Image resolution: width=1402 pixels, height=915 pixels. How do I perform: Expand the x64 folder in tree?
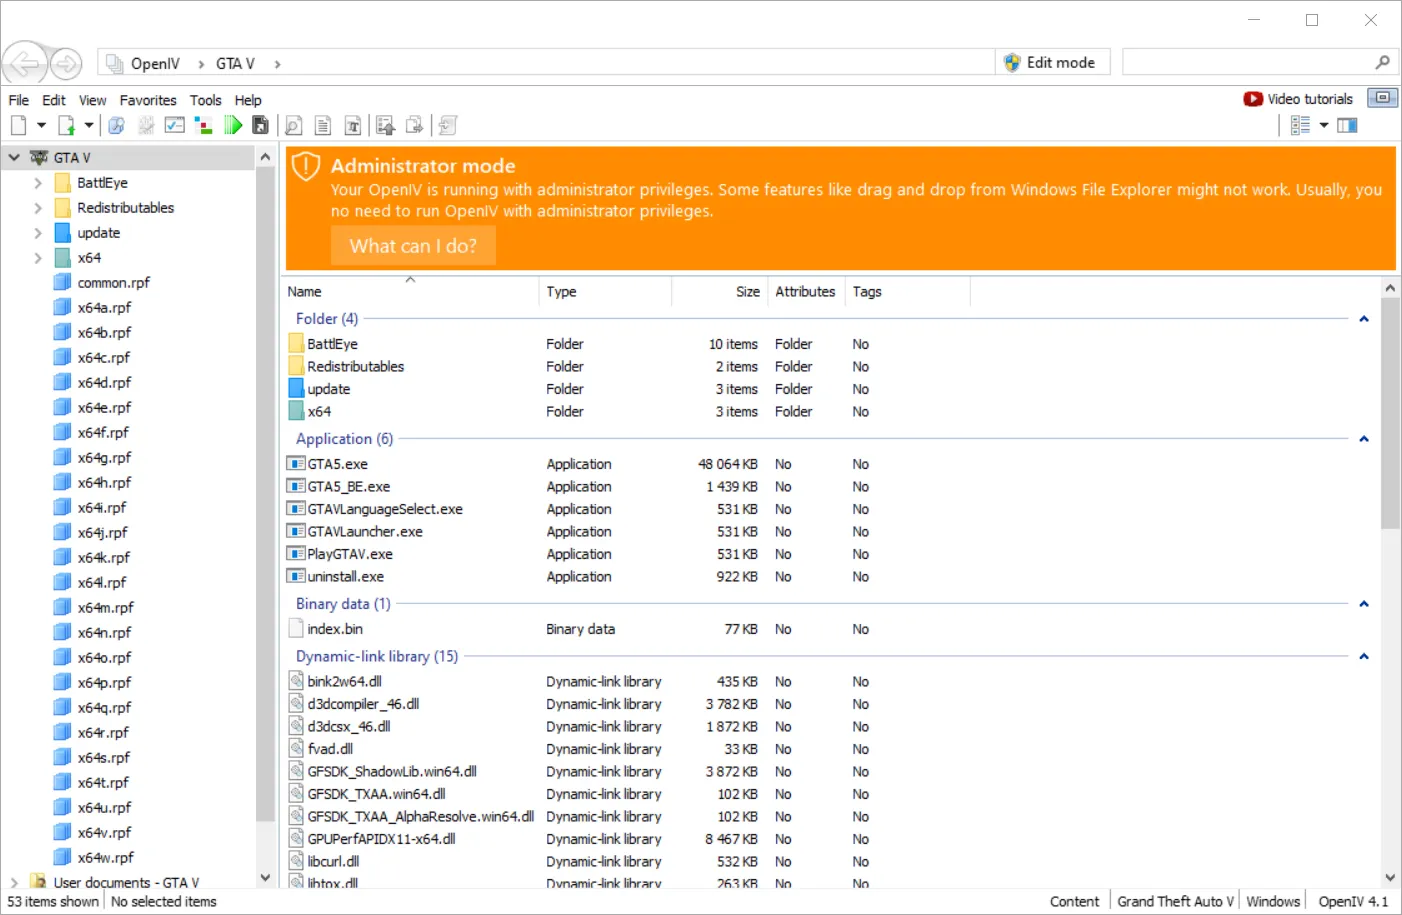(x=38, y=258)
